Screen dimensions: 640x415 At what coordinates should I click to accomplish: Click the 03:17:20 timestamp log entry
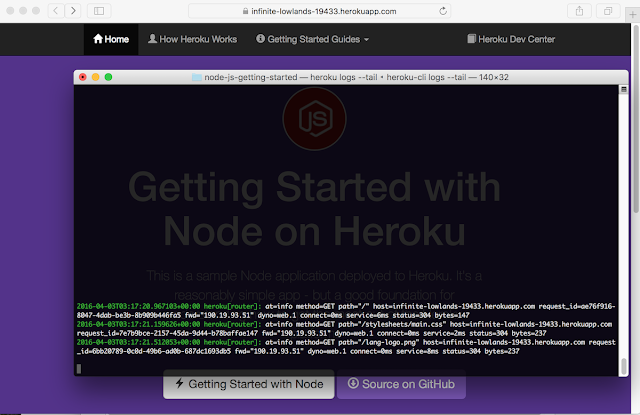(346, 311)
